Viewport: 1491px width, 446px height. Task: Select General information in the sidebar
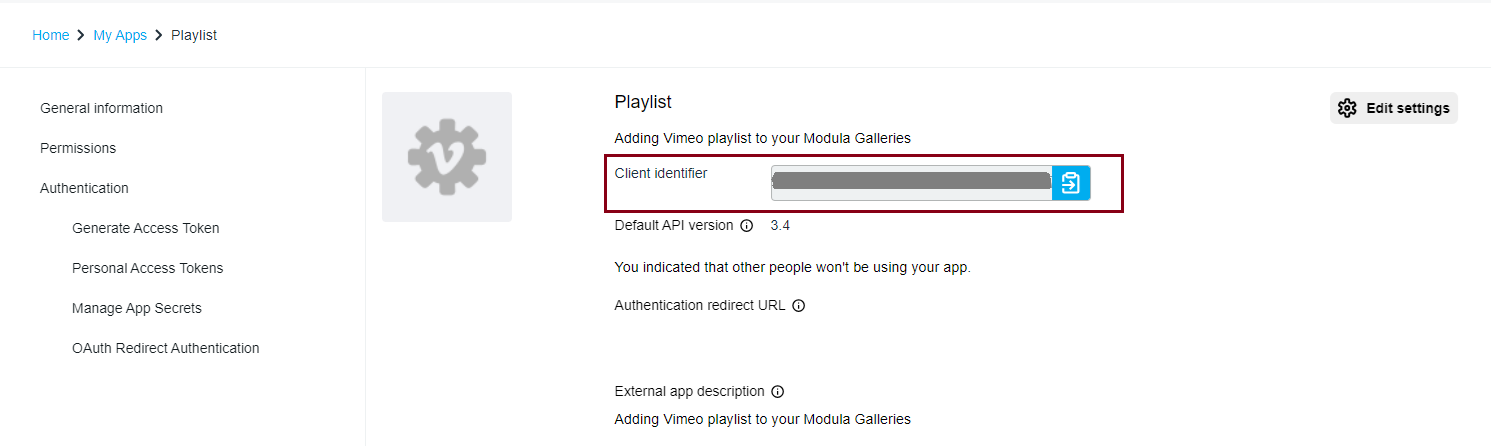101,108
